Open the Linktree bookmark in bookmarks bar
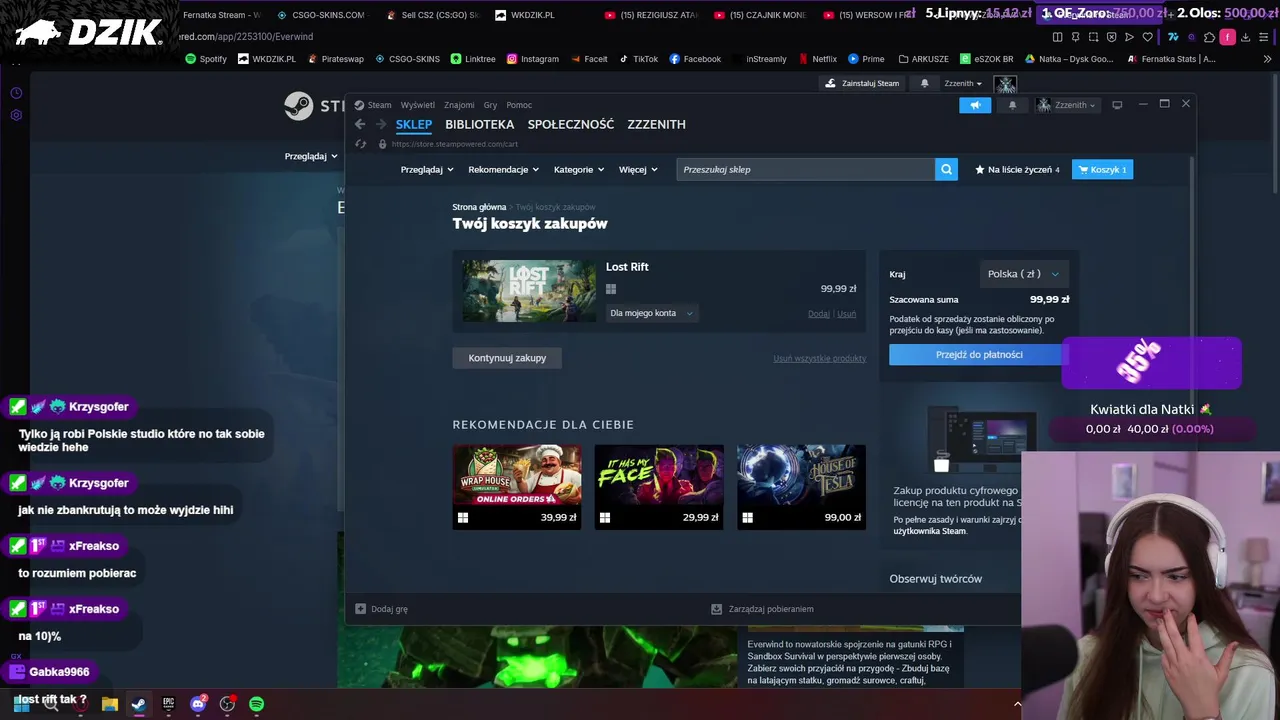 coord(473,59)
